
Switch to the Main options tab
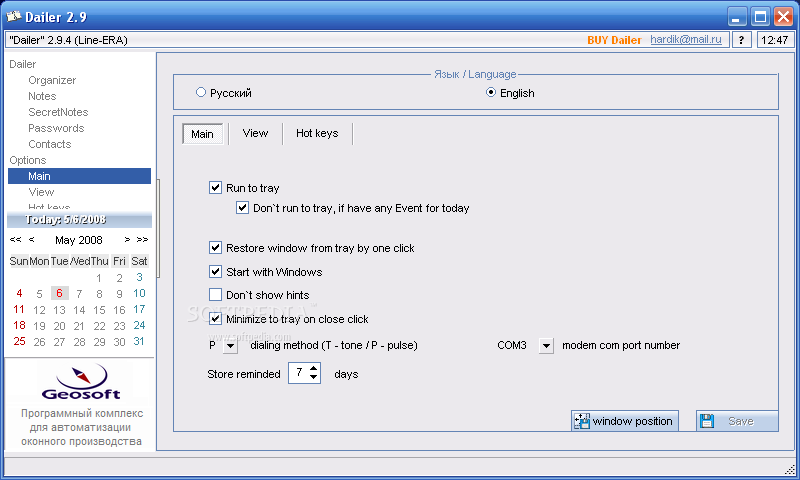203,134
